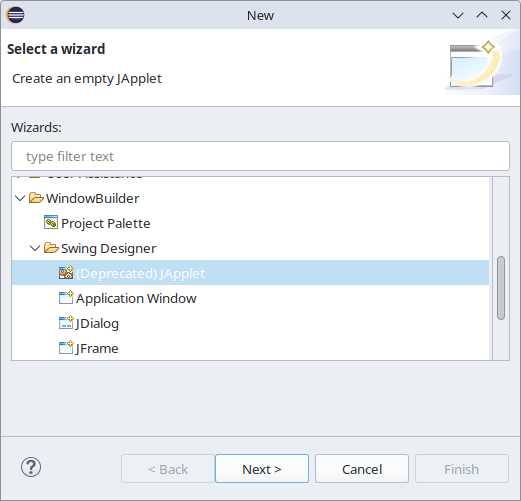Click the Deprecated JApplet wizard icon
The width and height of the screenshot is (521, 501).
[x=66, y=272]
